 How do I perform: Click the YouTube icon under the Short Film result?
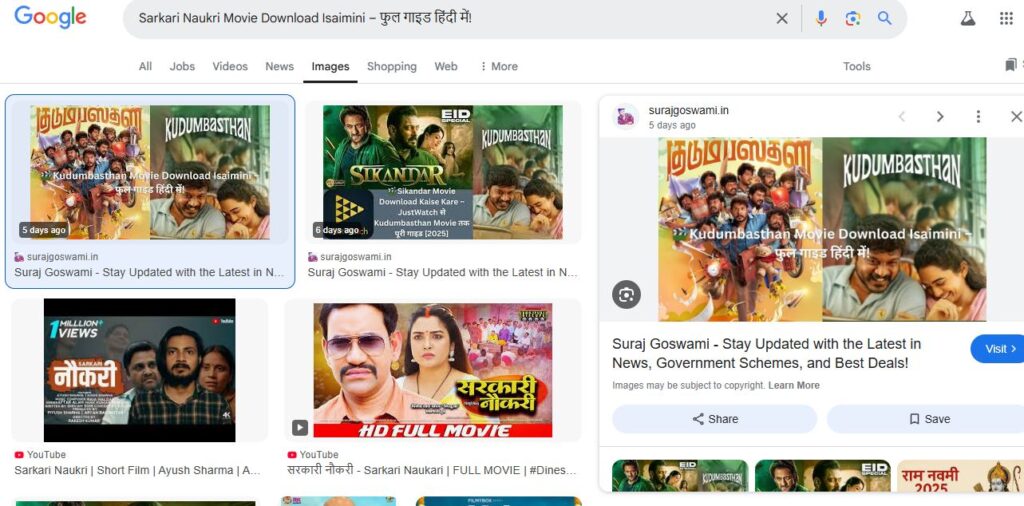pyautogui.click(x=19, y=454)
